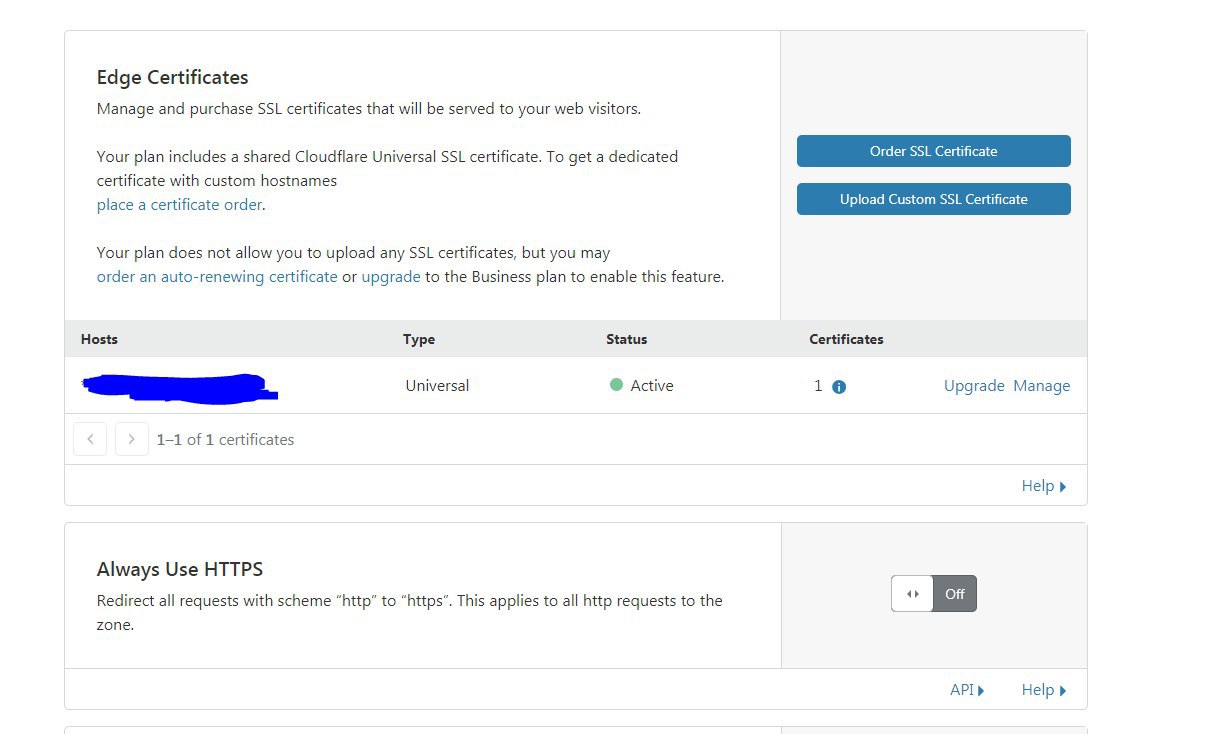Click the '1–1 of 1 certificates' text
The height and width of the screenshot is (734, 1218).
click(226, 440)
